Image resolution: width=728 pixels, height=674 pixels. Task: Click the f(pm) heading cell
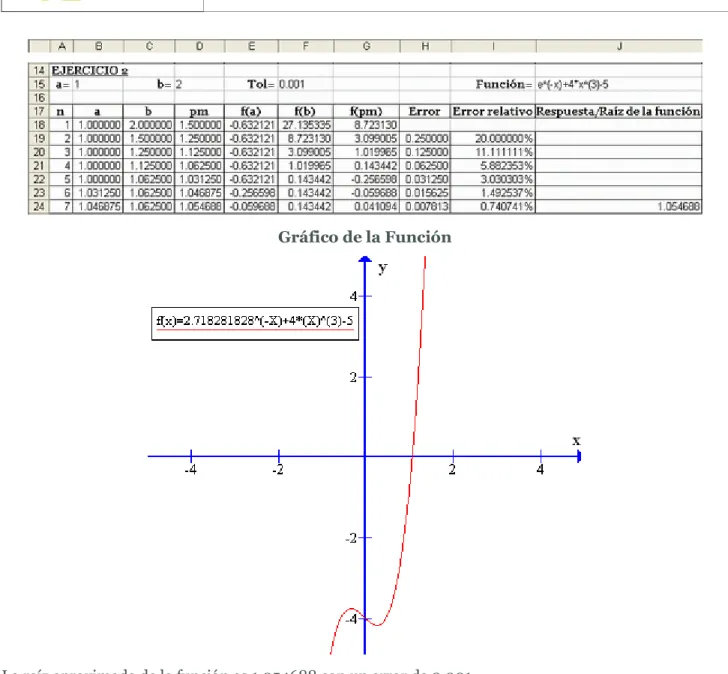click(366, 111)
